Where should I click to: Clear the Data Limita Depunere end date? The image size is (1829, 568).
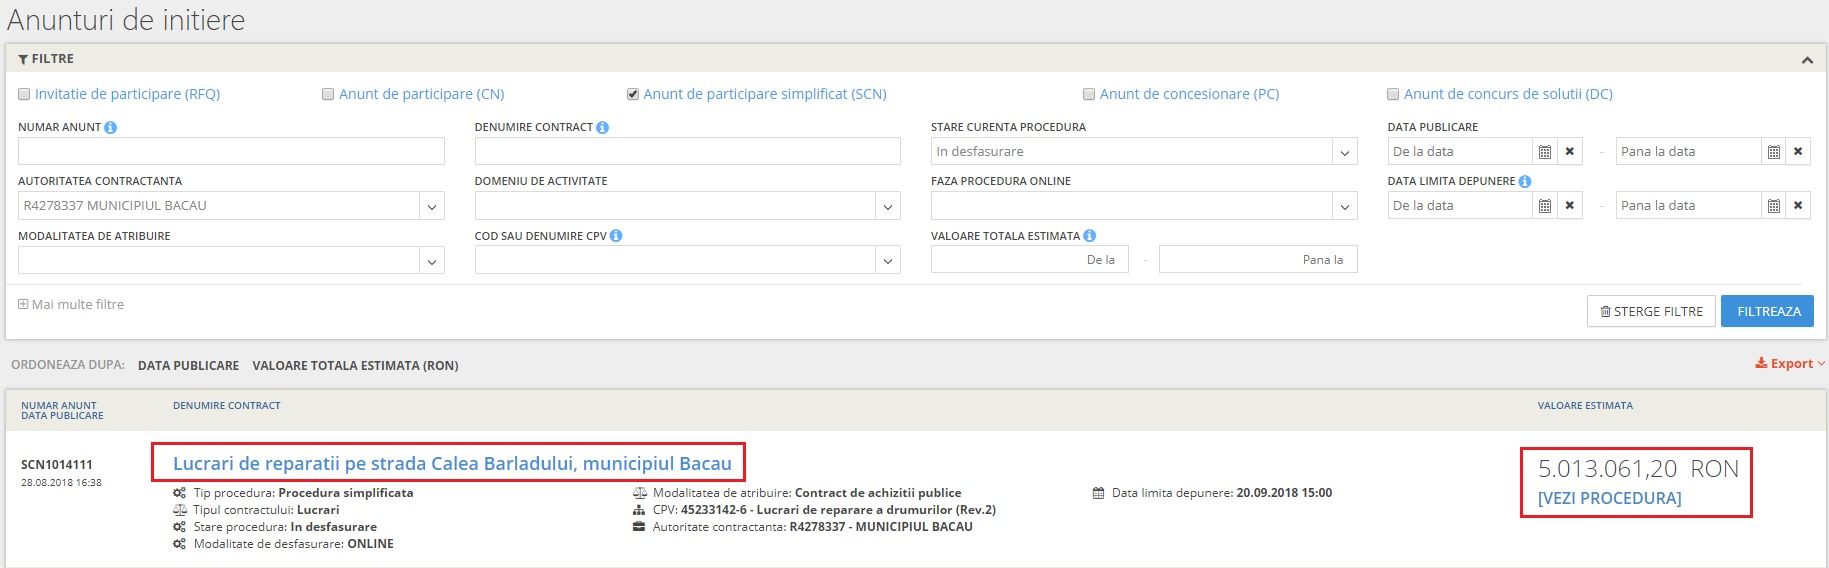(1798, 206)
